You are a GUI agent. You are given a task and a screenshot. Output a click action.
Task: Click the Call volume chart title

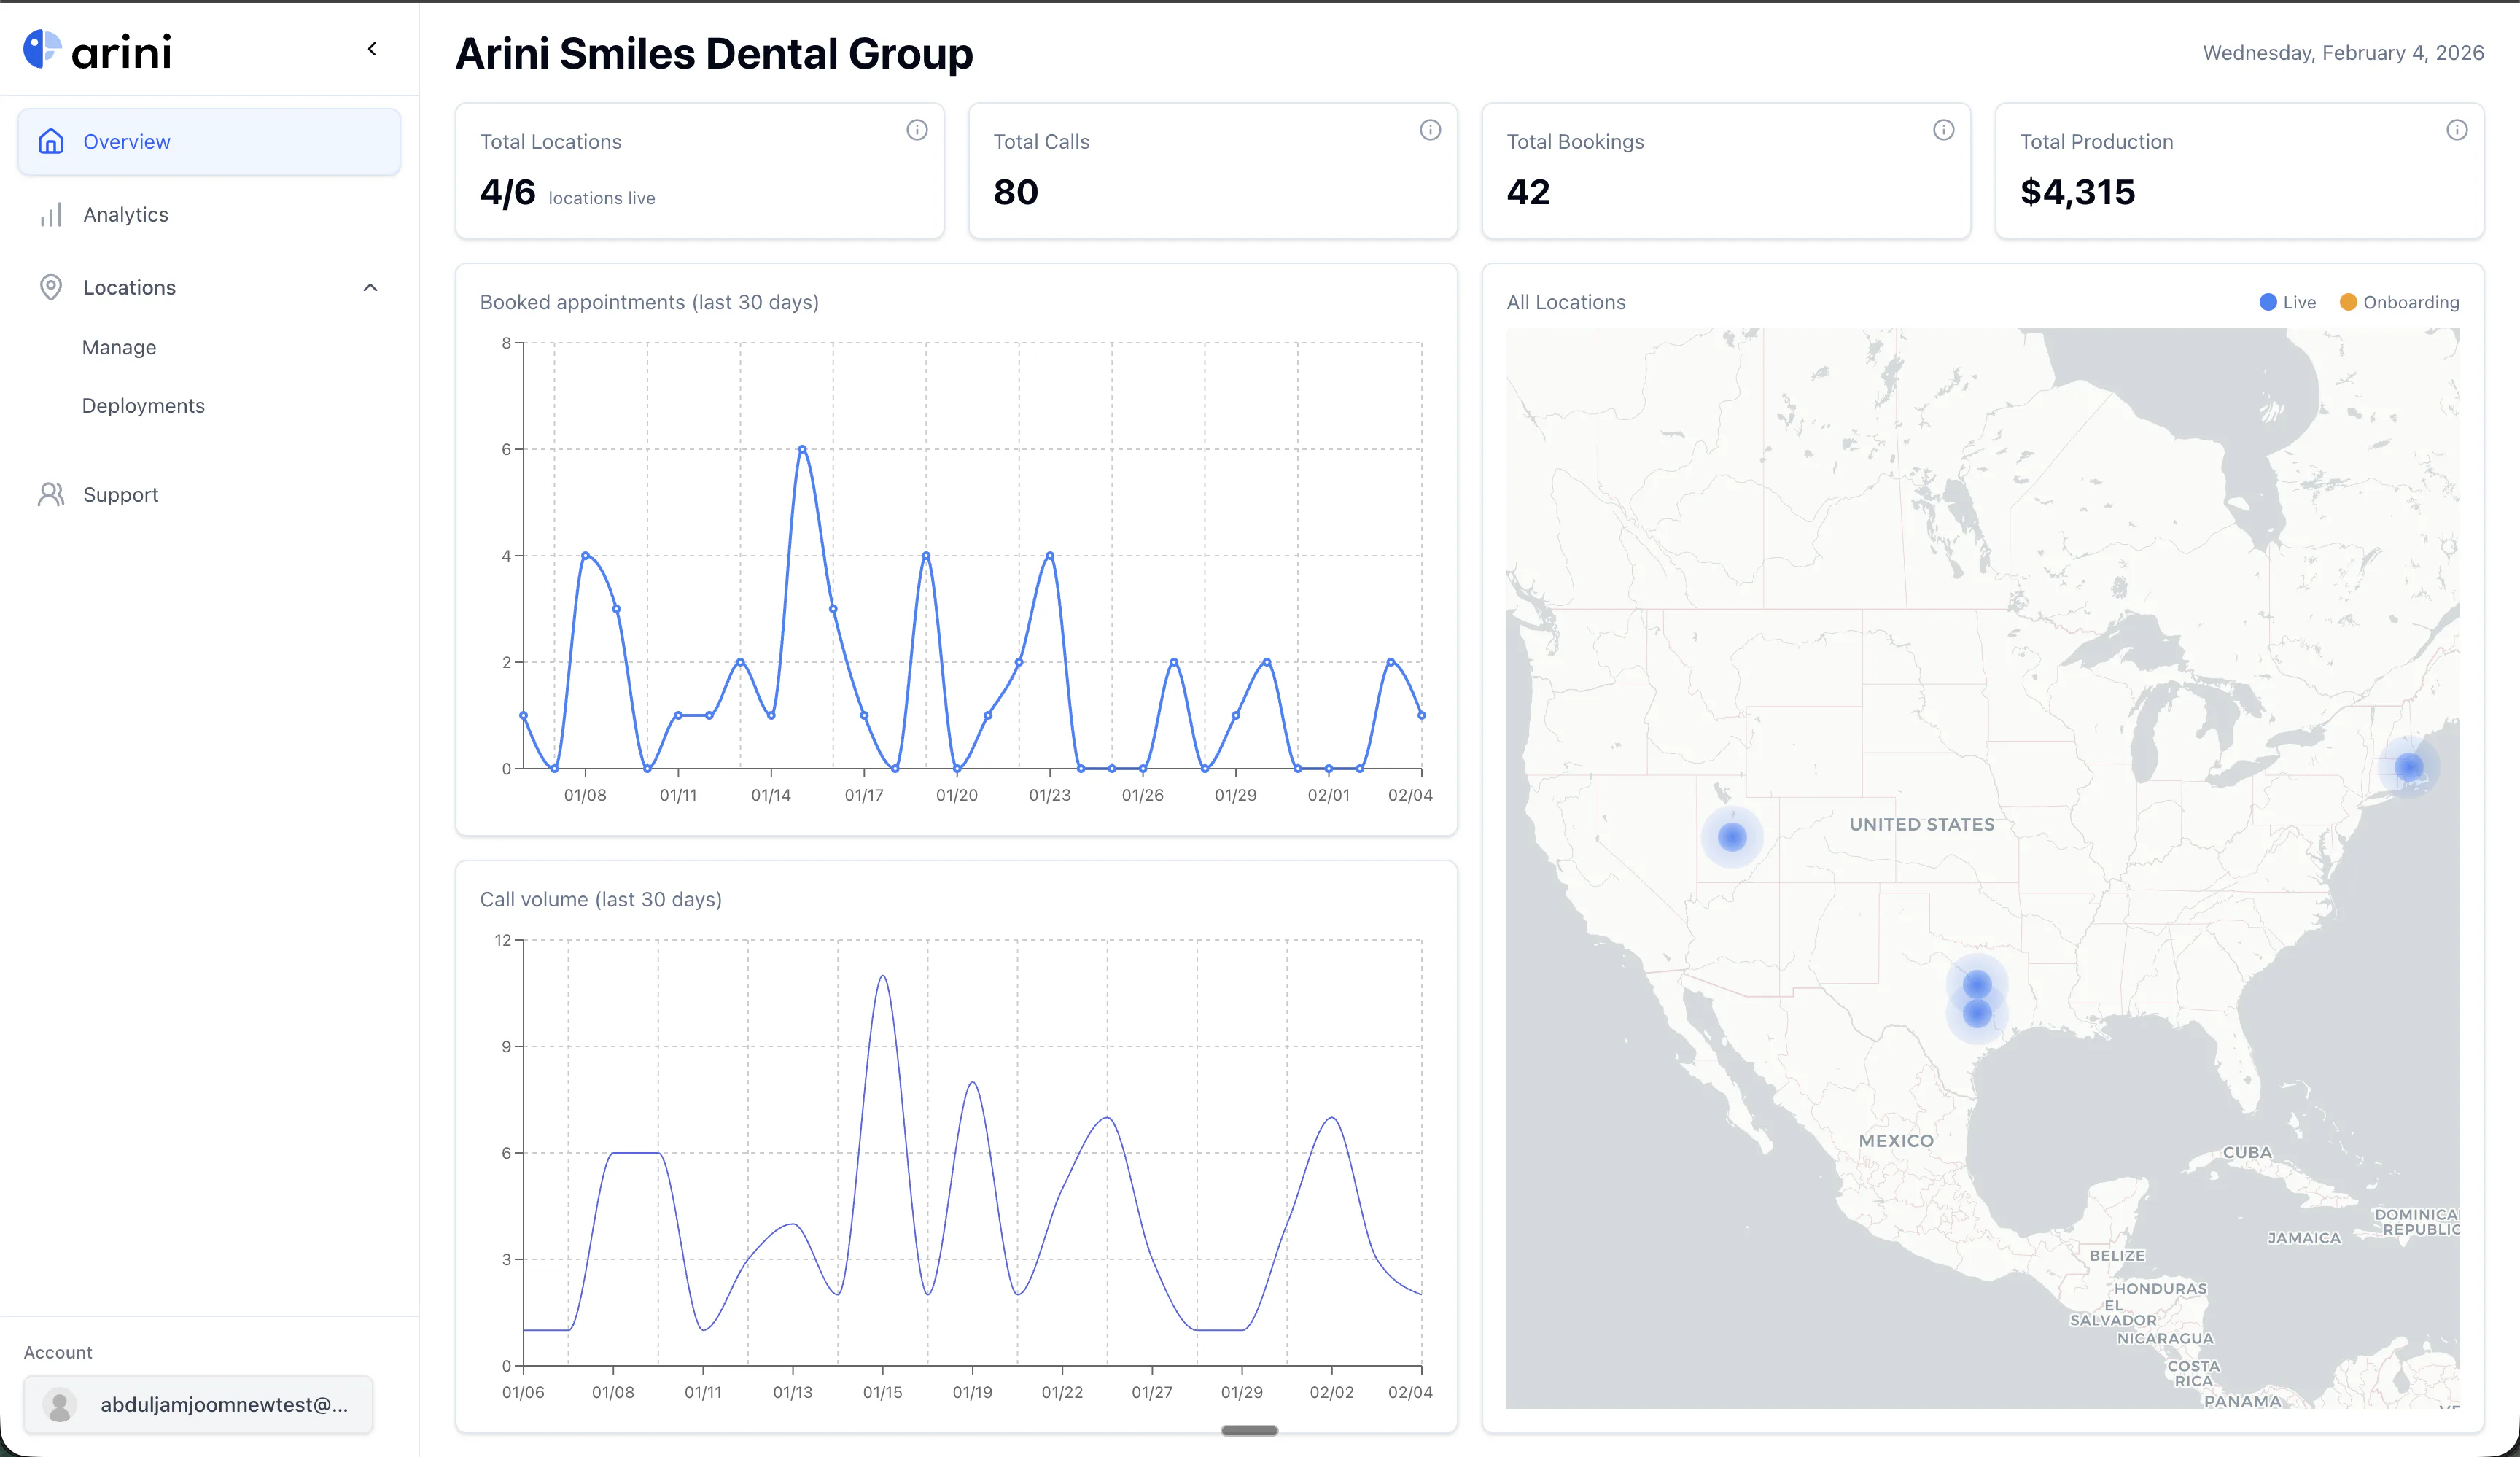click(x=601, y=899)
